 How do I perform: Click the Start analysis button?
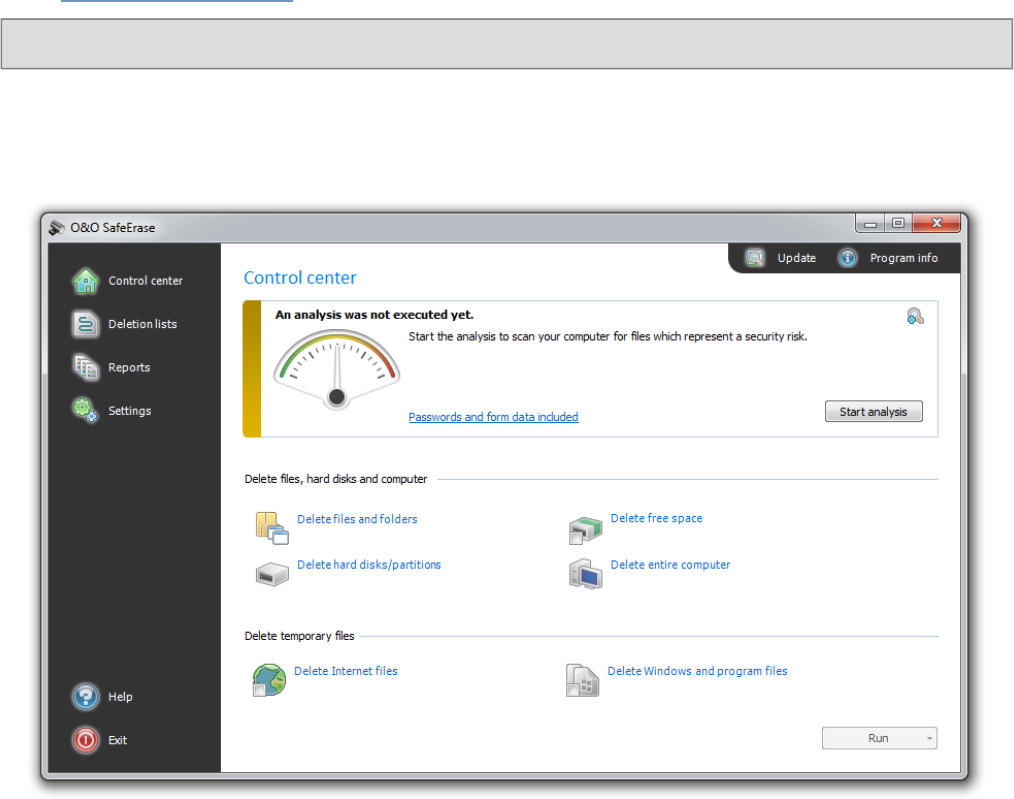point(873,411)
